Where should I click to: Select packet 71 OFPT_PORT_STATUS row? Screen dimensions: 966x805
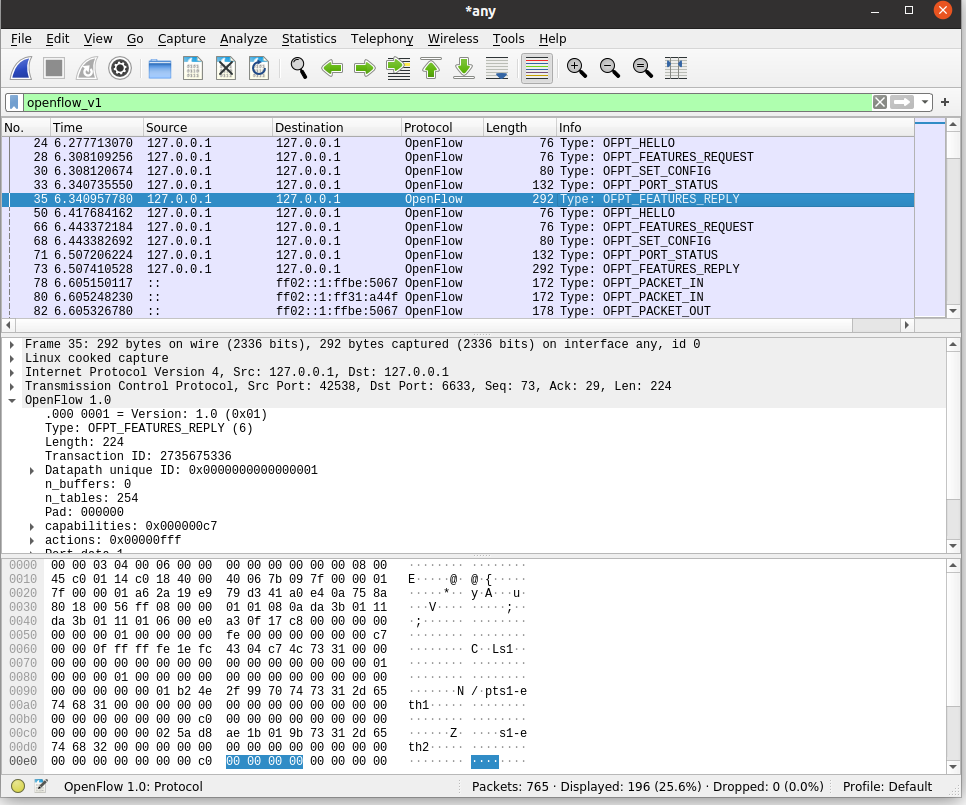[x=458, y=255]
